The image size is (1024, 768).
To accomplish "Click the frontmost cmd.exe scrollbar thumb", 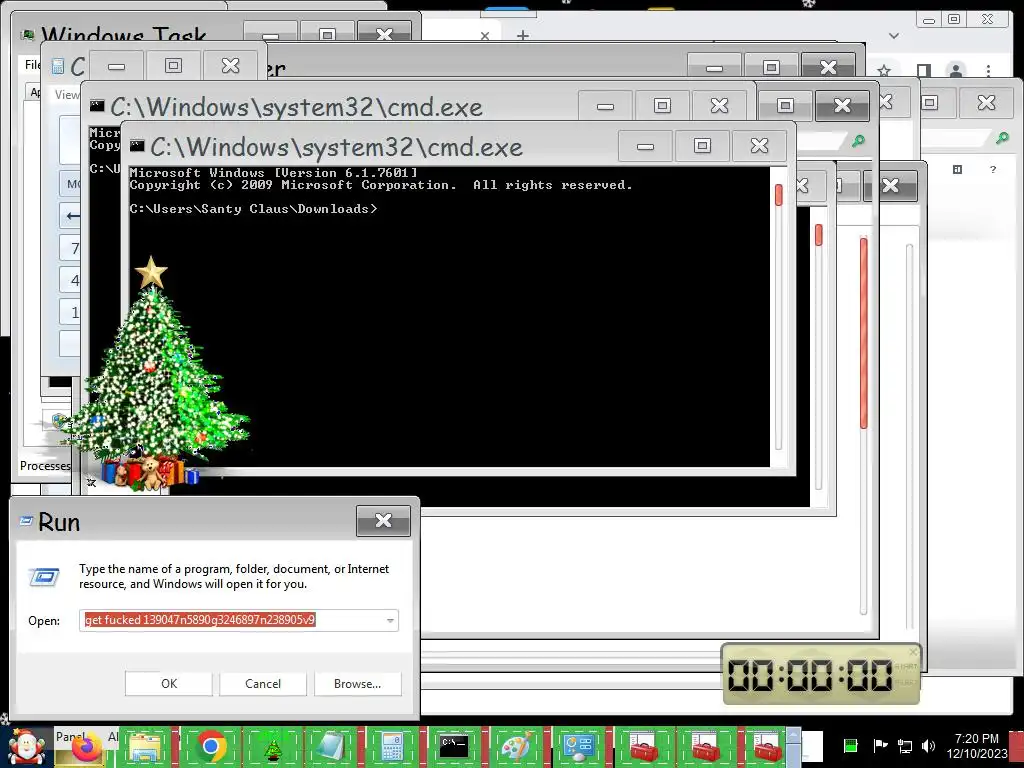I will [x=778, y=195].
